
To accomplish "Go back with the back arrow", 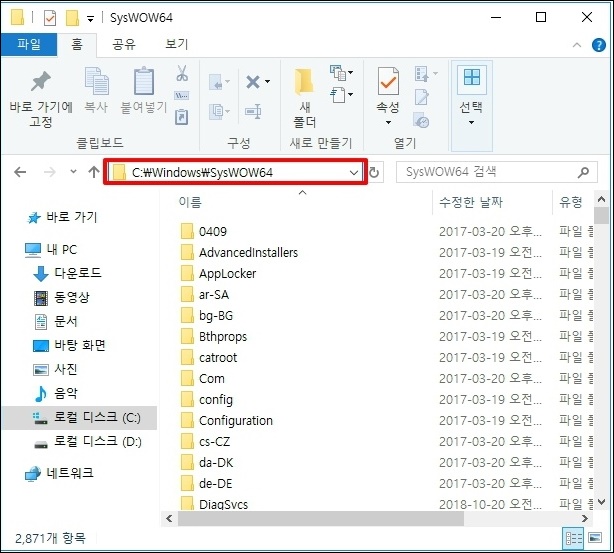I will (20, 172).
